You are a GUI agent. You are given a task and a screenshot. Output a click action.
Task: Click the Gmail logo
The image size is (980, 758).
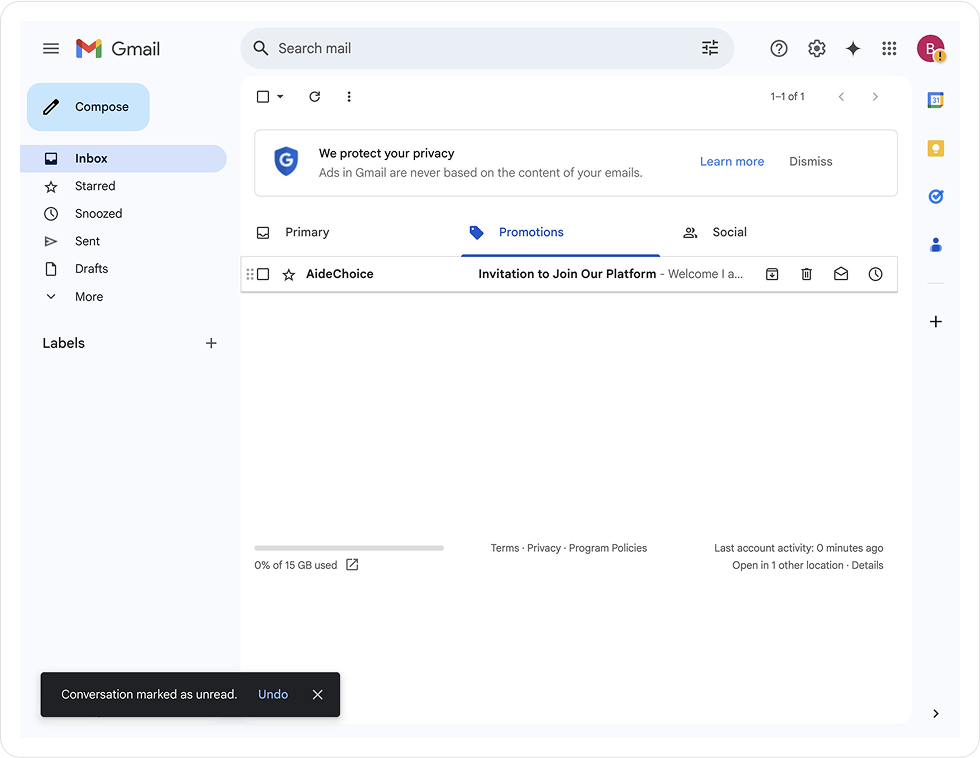click(x=118, y=48)
